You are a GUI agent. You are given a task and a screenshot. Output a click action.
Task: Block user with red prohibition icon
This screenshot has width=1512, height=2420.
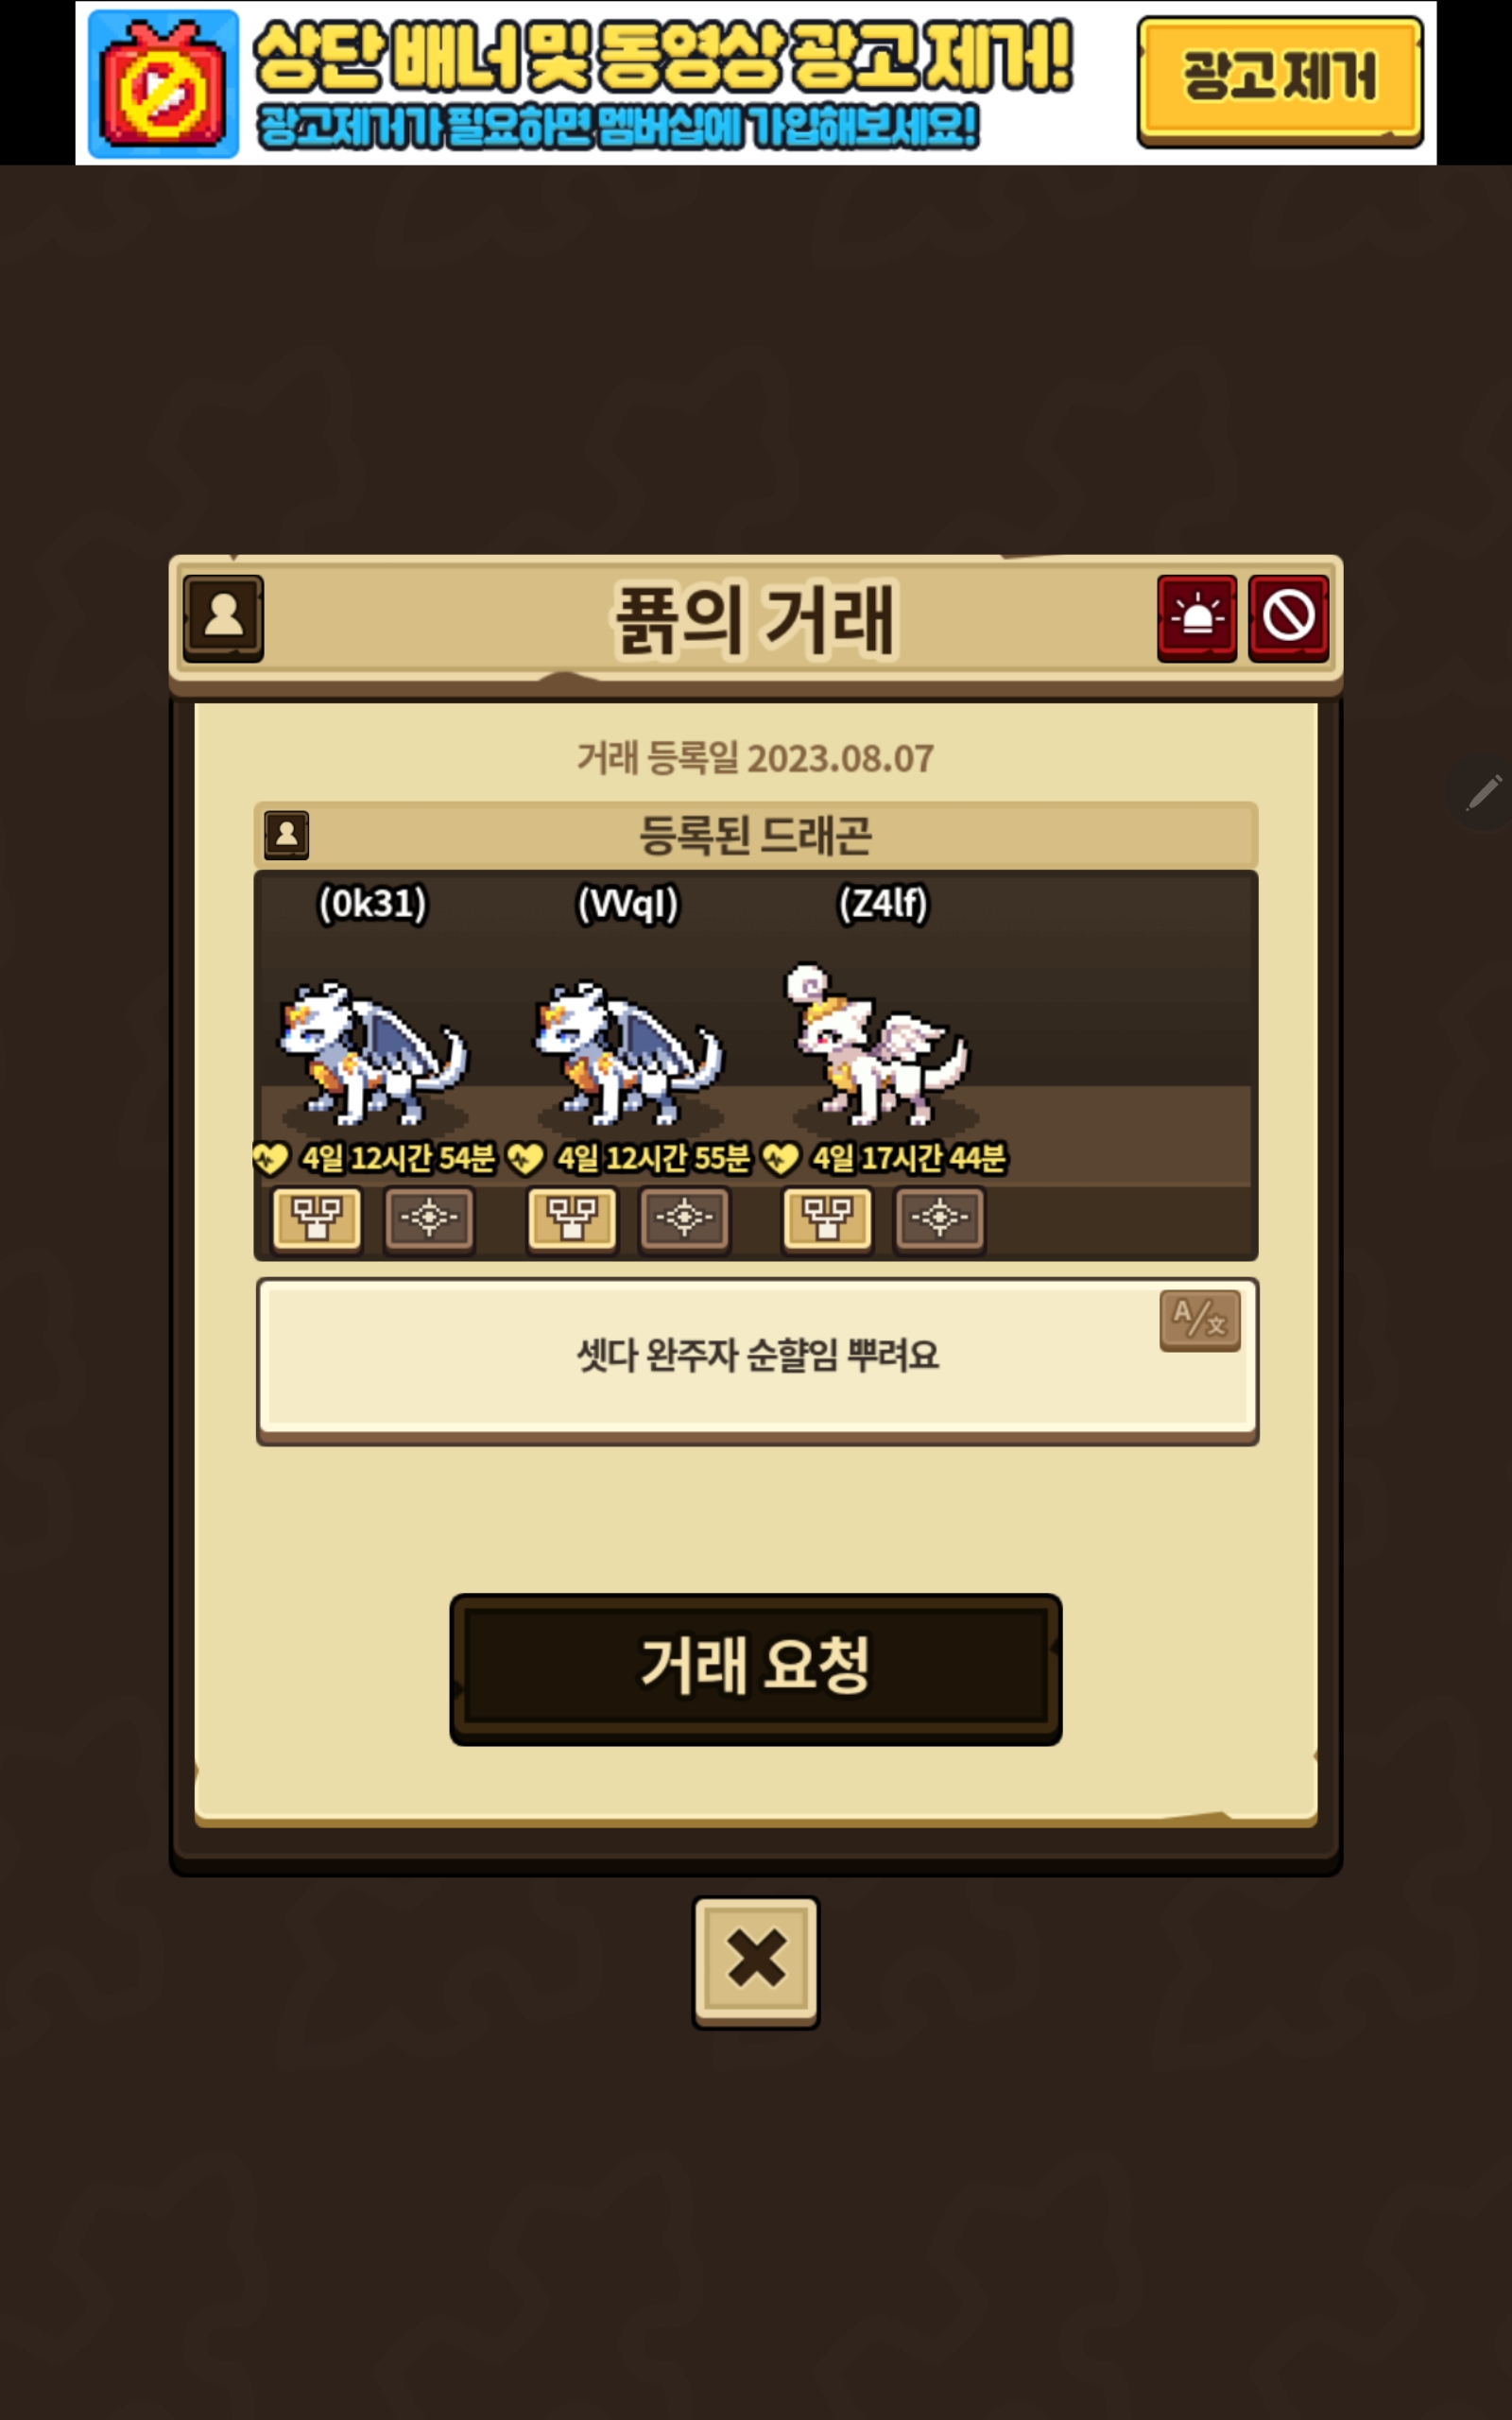click(1288, 617)
